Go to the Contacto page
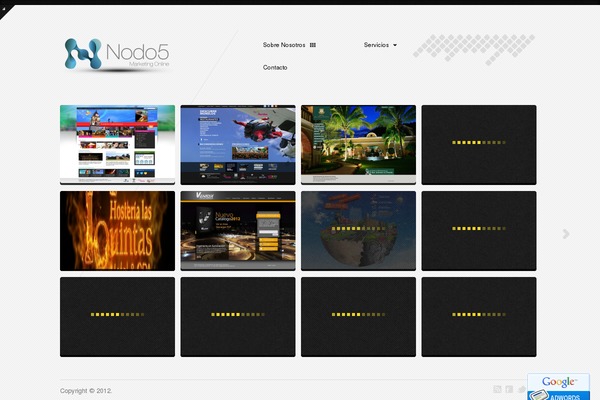 (x=275, y=67)
